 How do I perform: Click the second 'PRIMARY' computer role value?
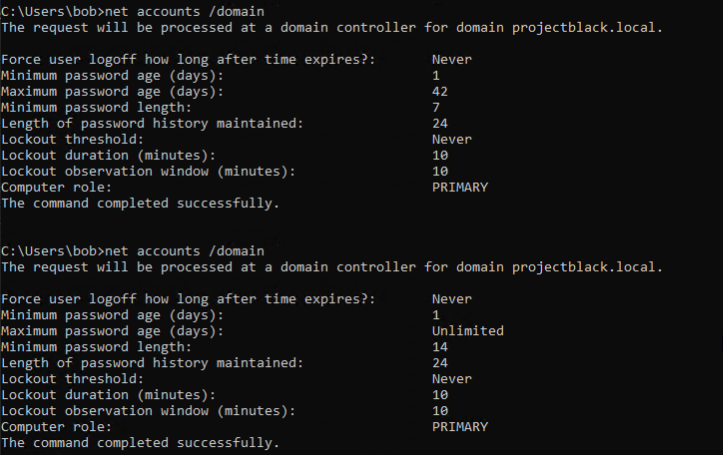tap(460, 427)
